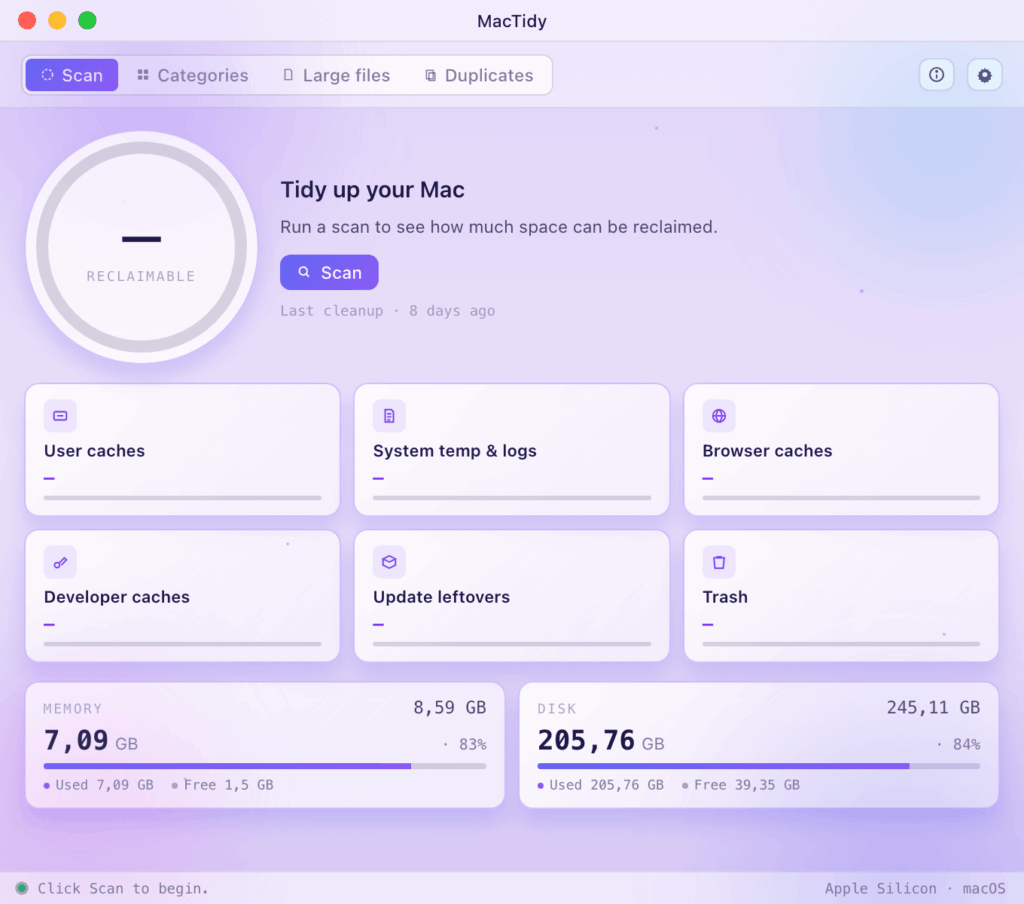Click the Browser caches globe icon
The width and height of the screenshot is (1024, 904).
click(719, 416)
